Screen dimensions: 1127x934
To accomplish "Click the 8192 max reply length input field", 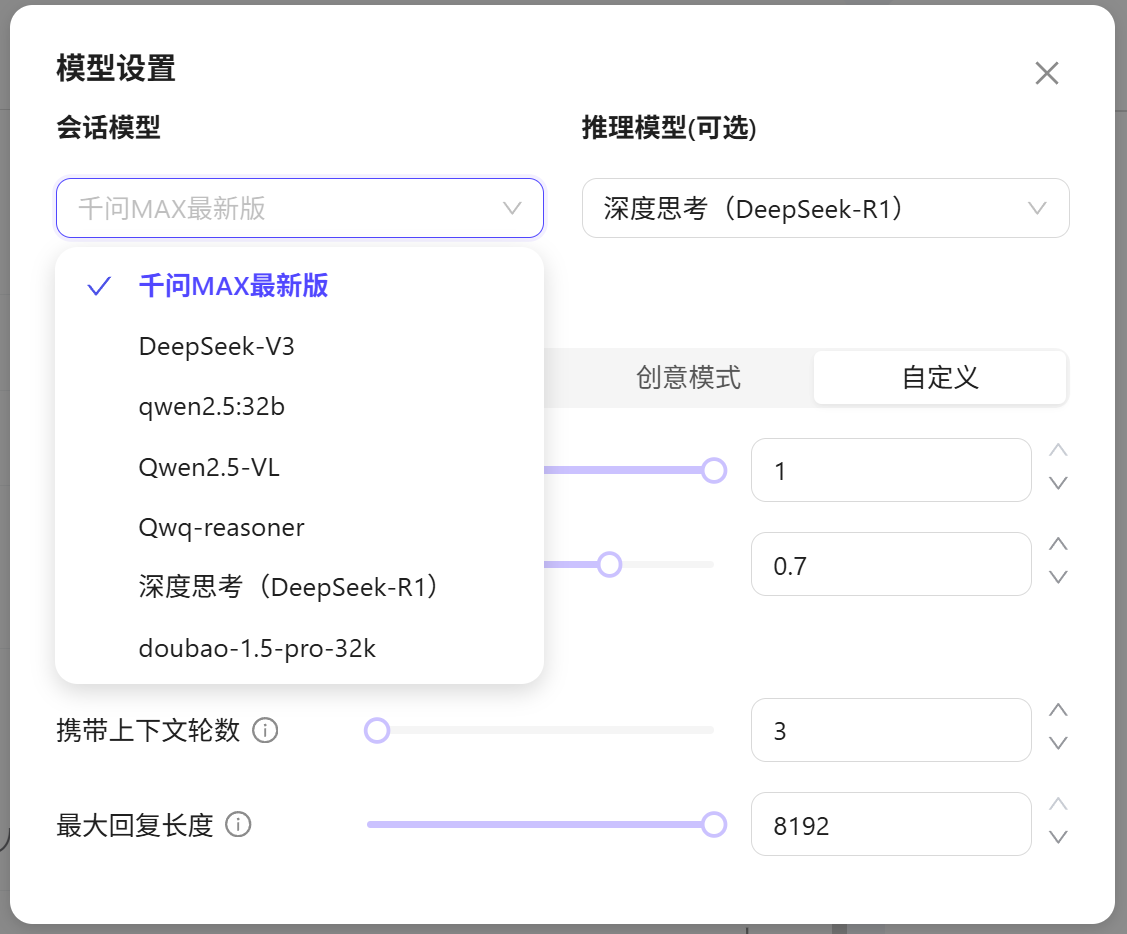I will pyautogui.click(x=890, y=825).
